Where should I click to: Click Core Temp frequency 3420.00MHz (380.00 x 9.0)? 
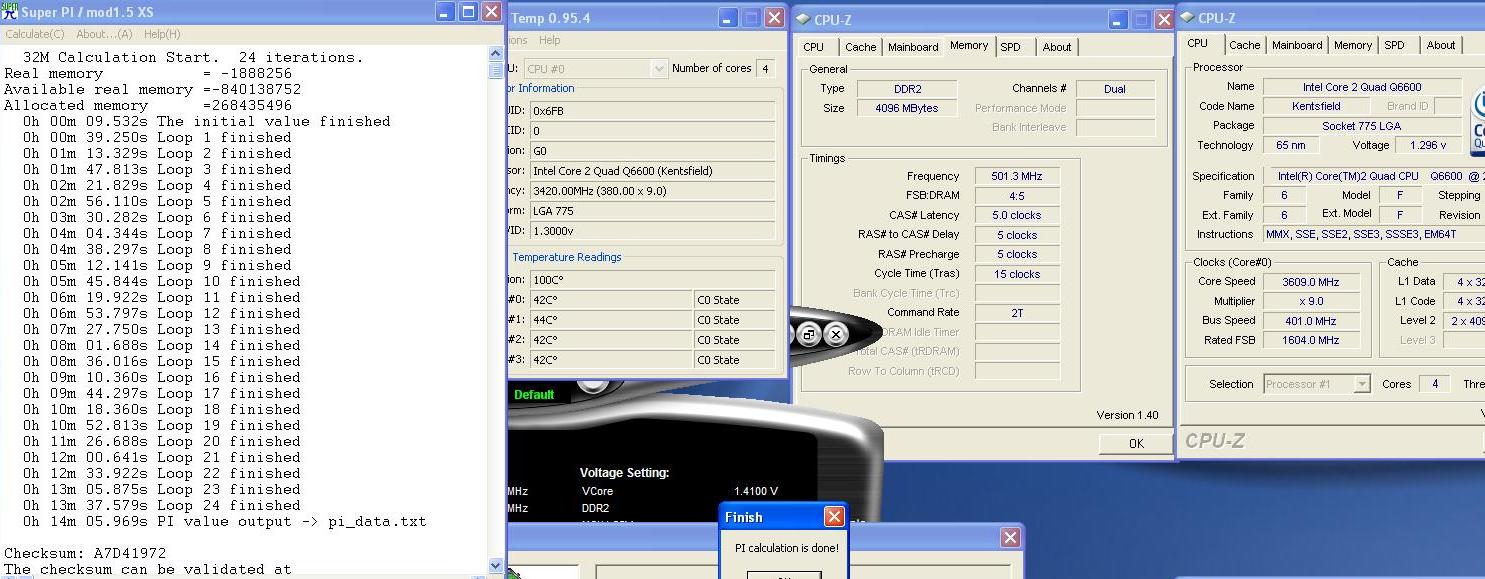pos(653,191)
